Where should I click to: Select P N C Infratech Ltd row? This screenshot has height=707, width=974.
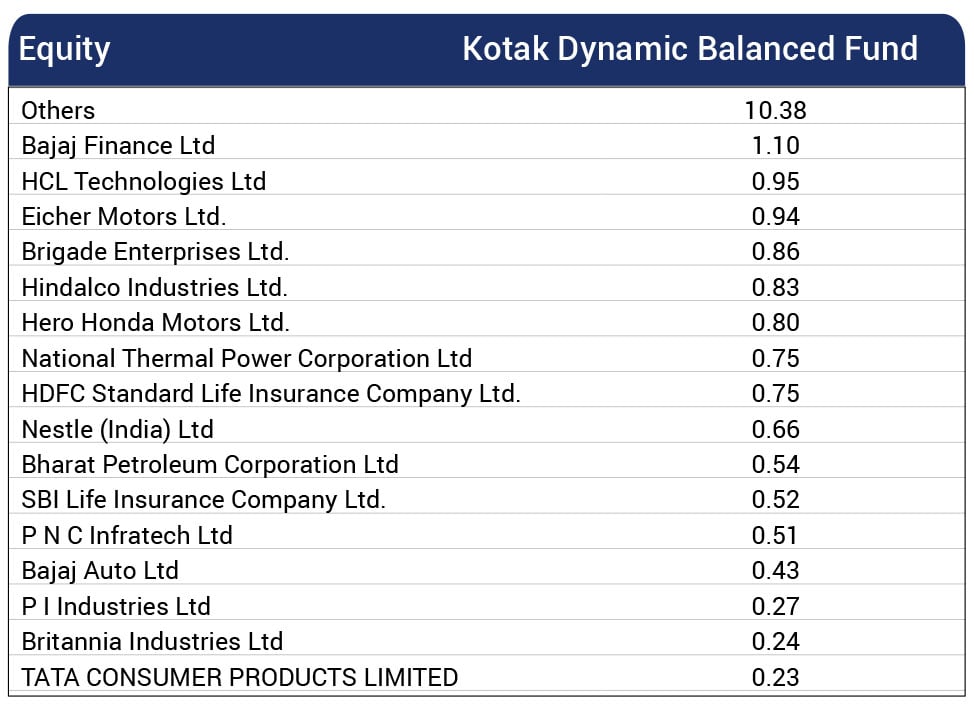coord(127,536)
